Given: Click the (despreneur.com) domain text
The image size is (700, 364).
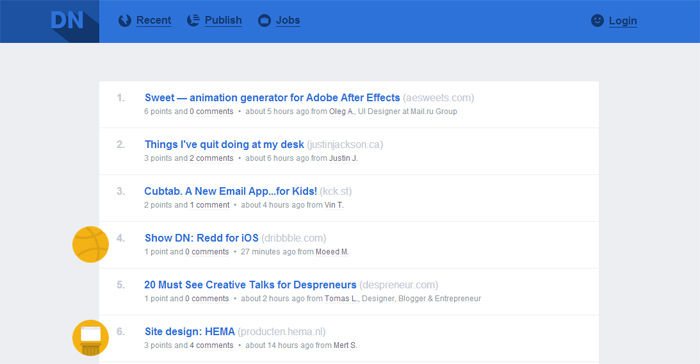Looking at the screenshot, I should [x=399, y=285].
